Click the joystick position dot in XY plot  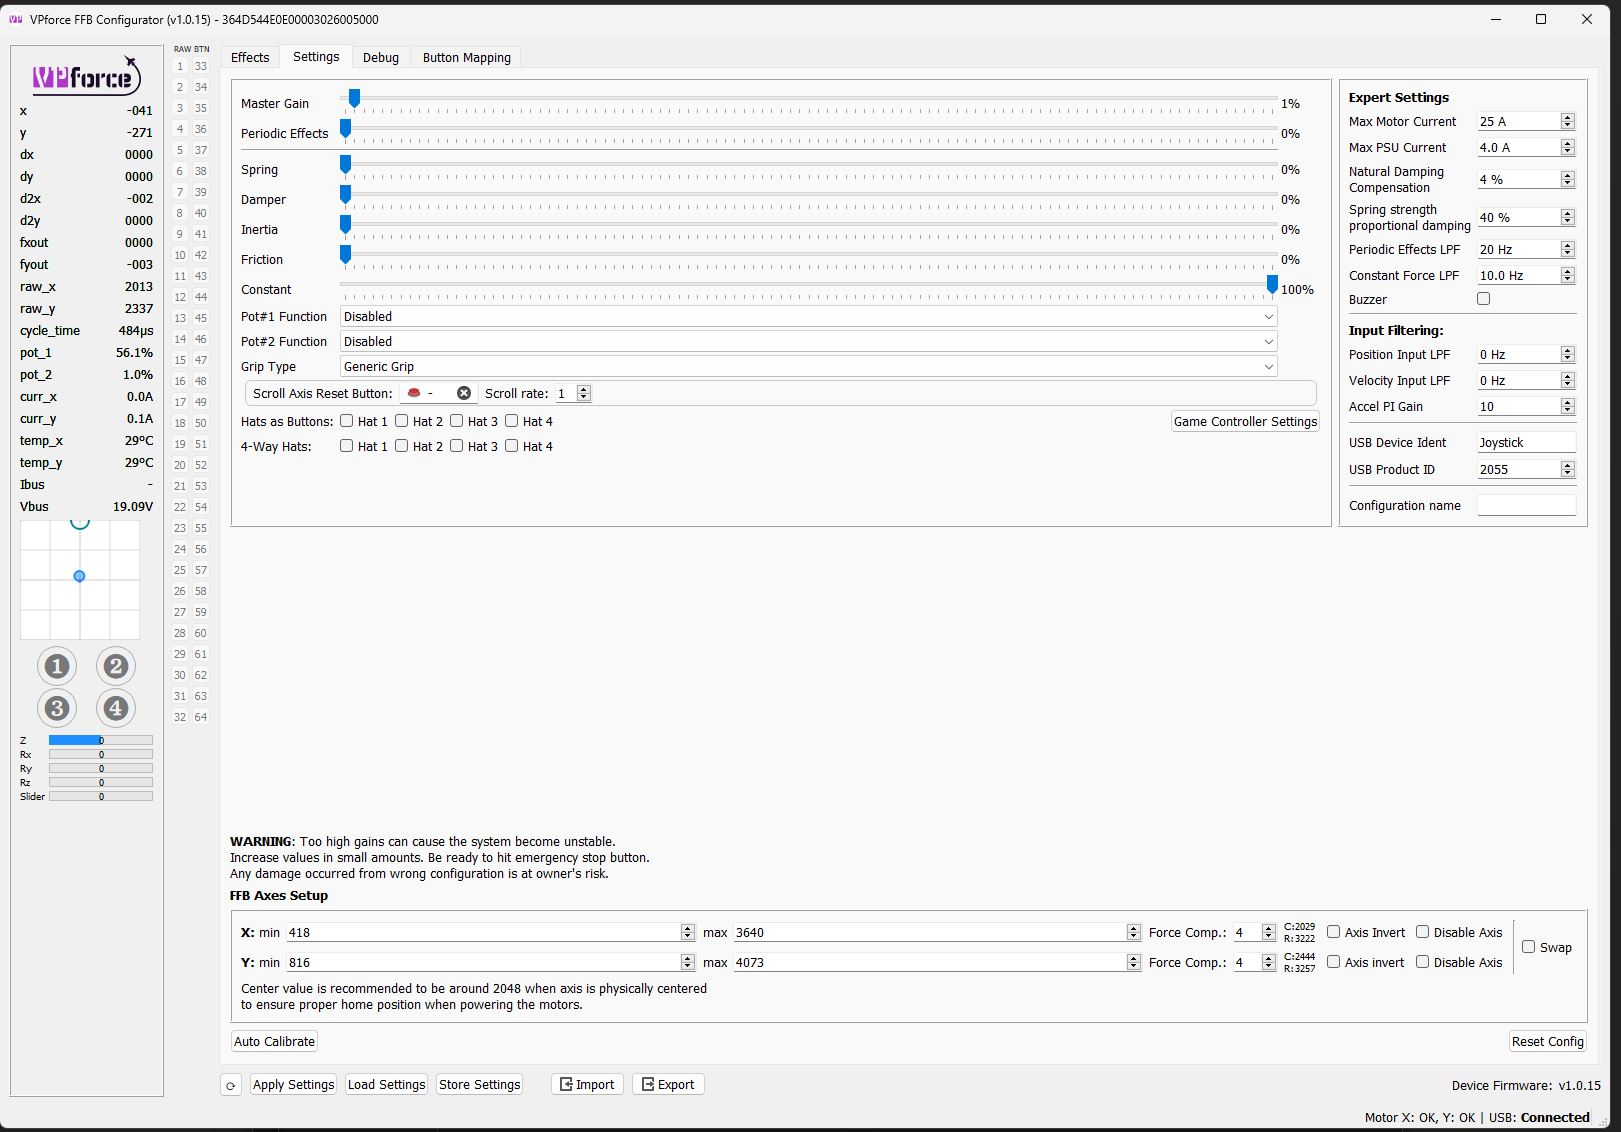[x=79, y=576]
